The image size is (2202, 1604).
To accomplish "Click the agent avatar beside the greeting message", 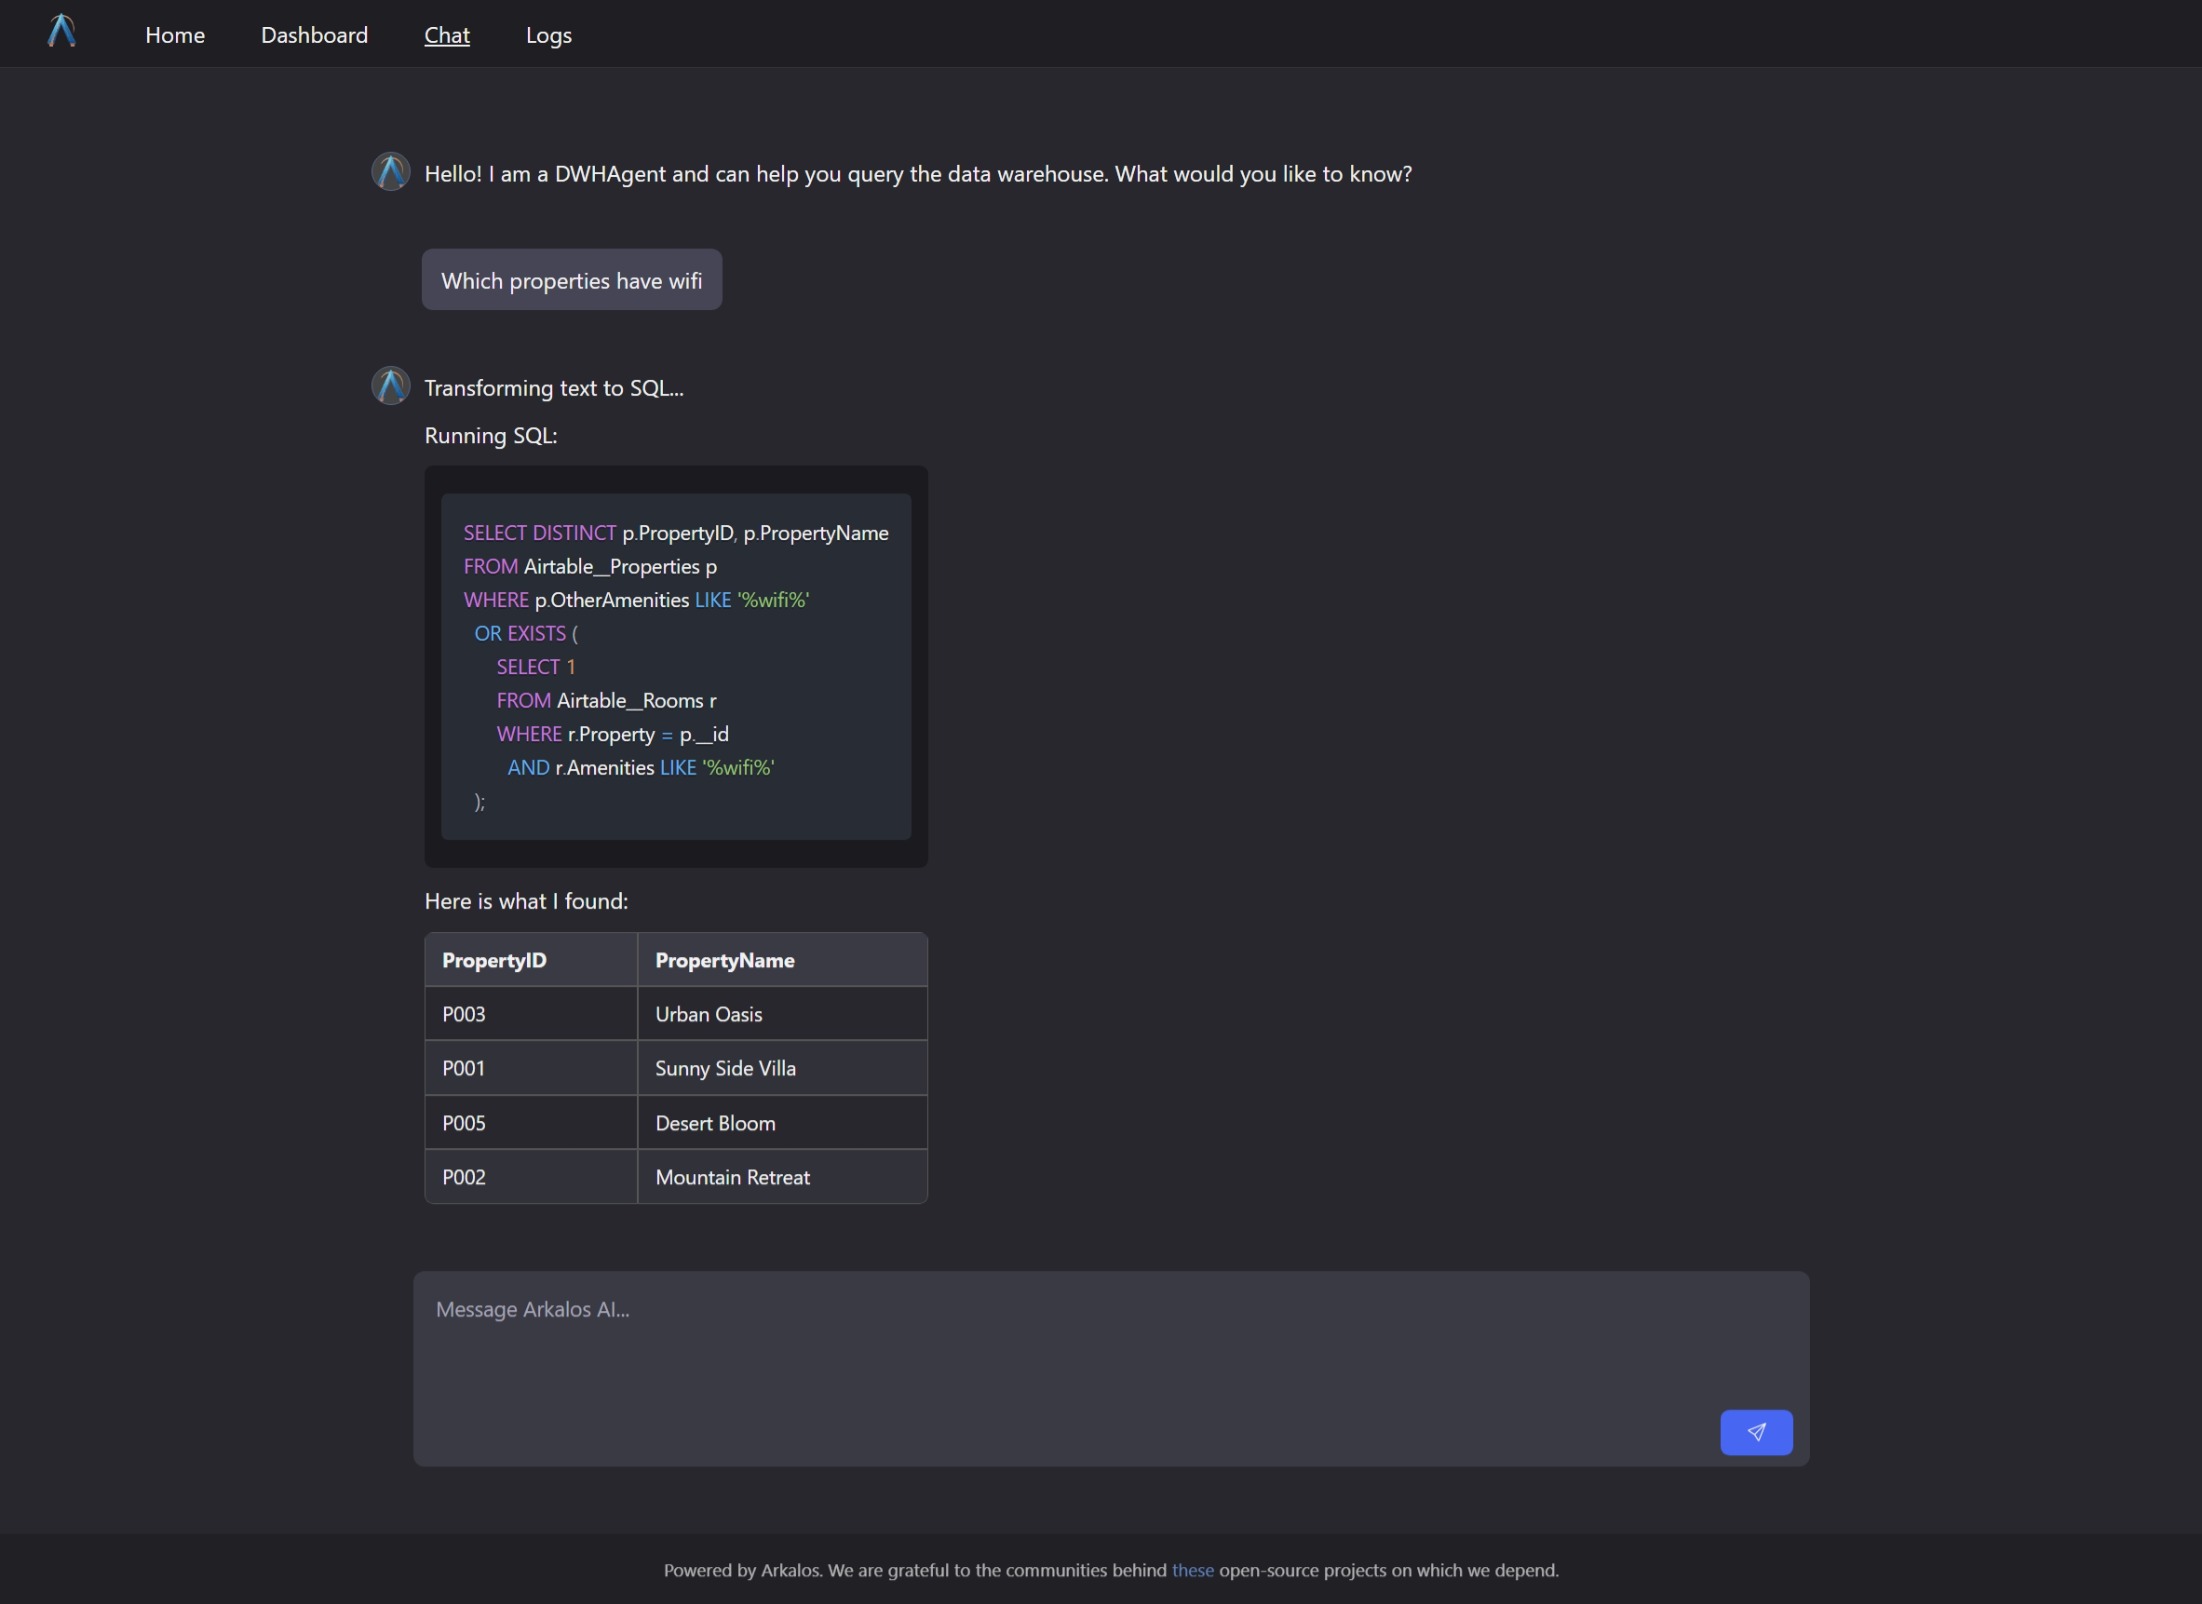I will coord(390,171).
